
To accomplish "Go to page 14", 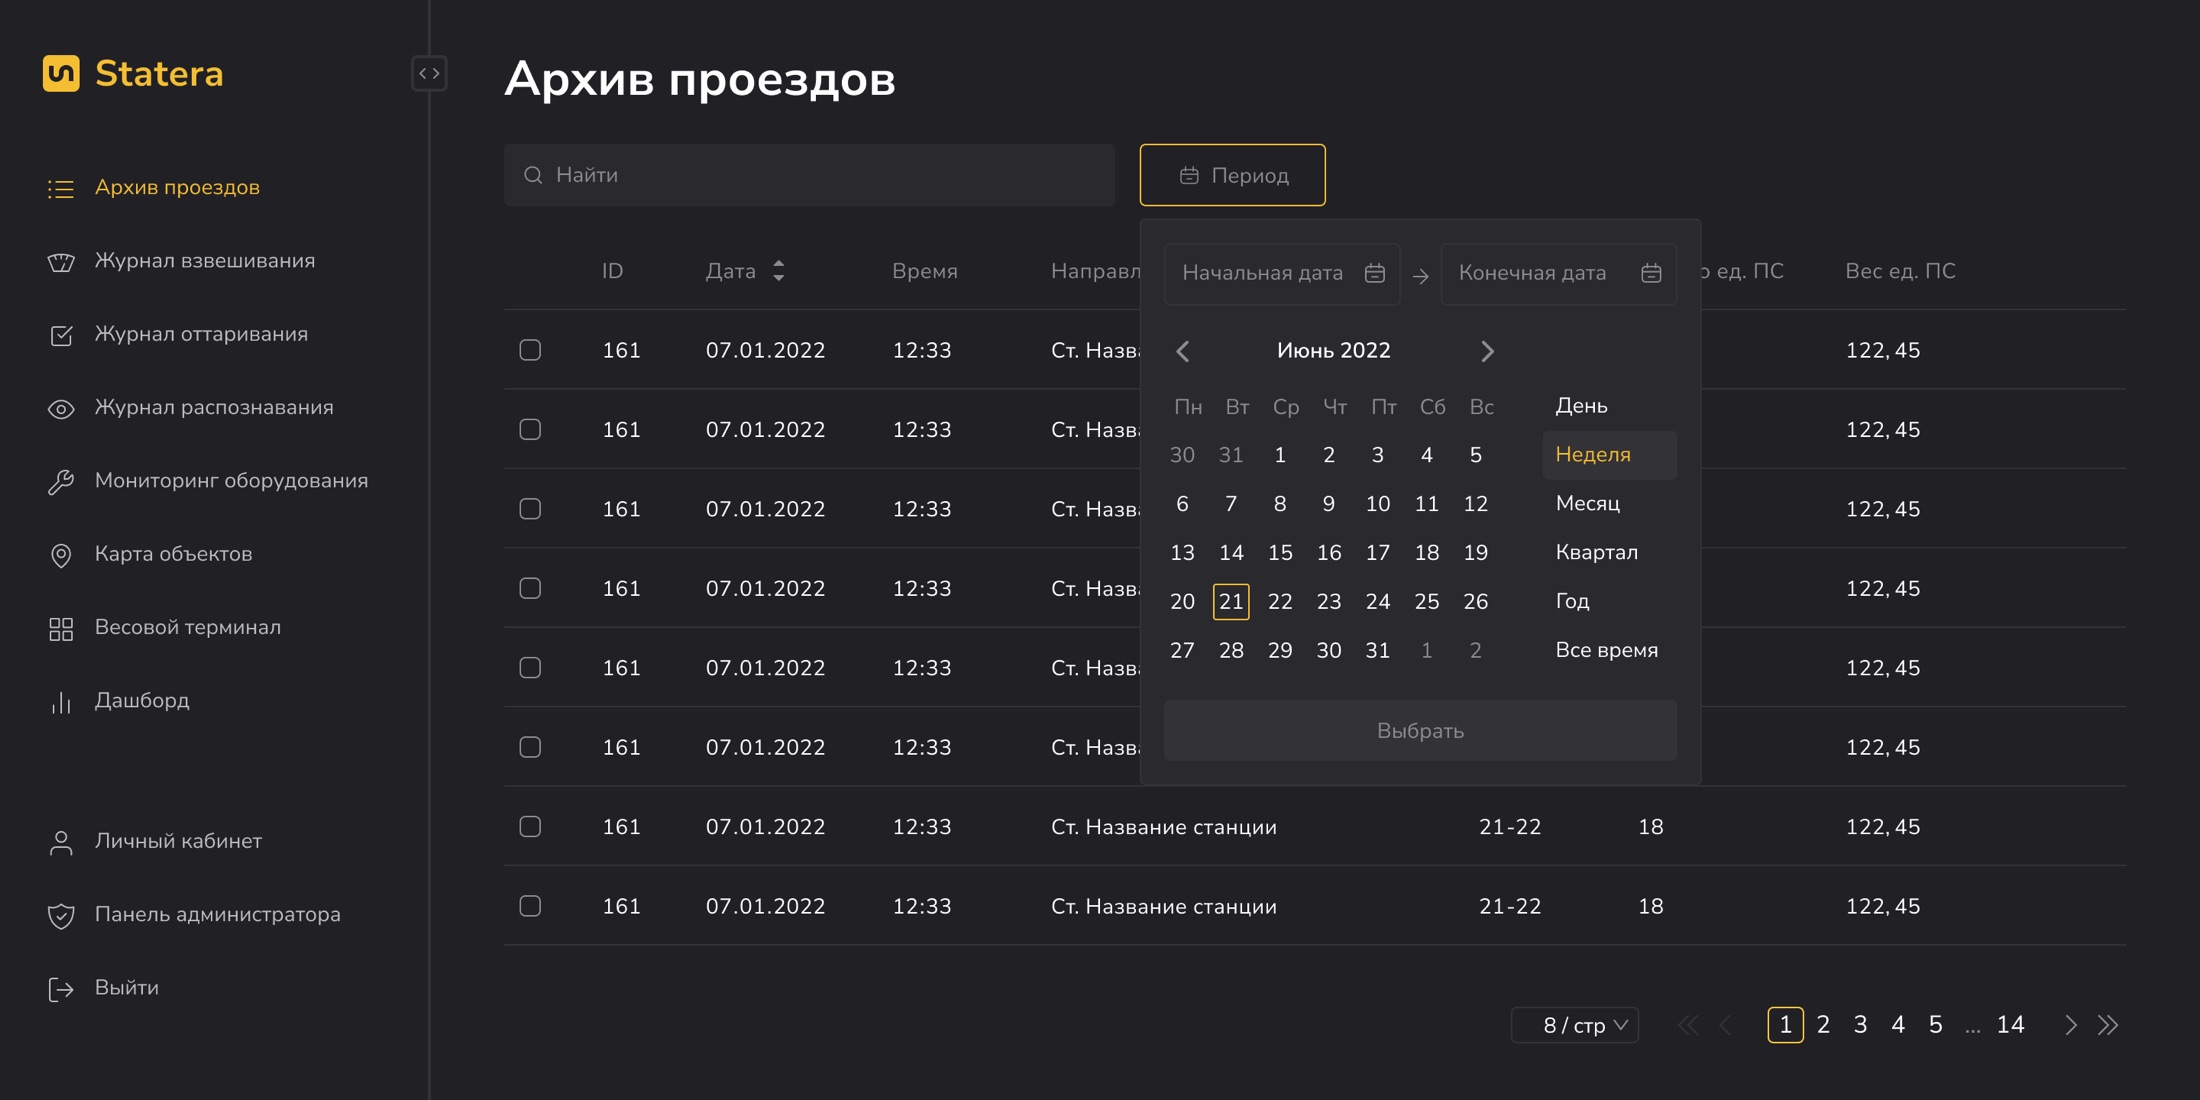I will (x=2010, y=1025).
